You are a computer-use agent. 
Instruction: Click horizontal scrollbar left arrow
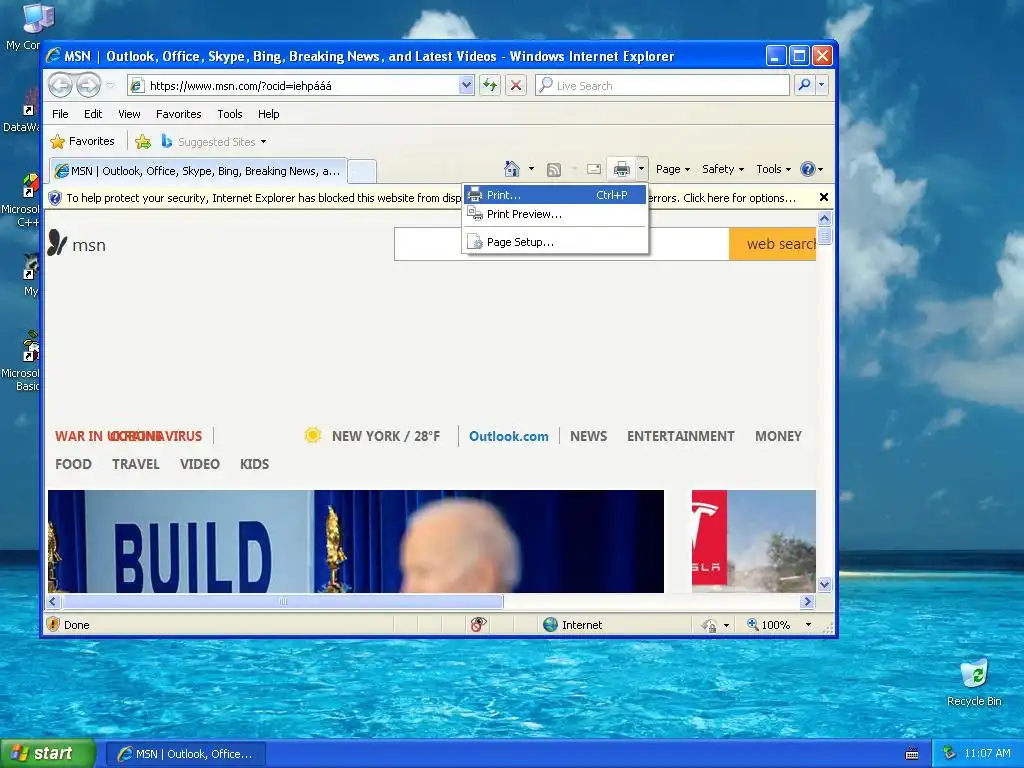click(x=54, y=601)
